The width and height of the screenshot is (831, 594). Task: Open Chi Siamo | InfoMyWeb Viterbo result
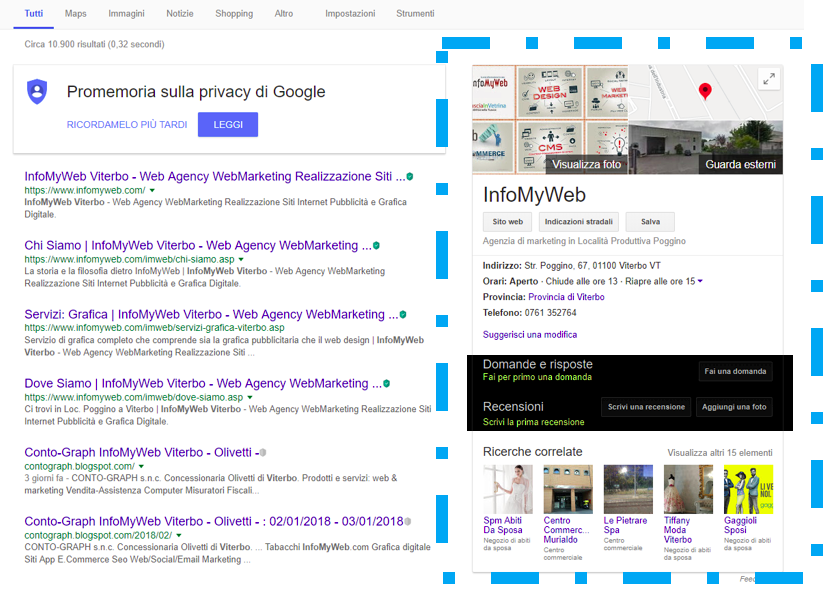click(198, 245)
